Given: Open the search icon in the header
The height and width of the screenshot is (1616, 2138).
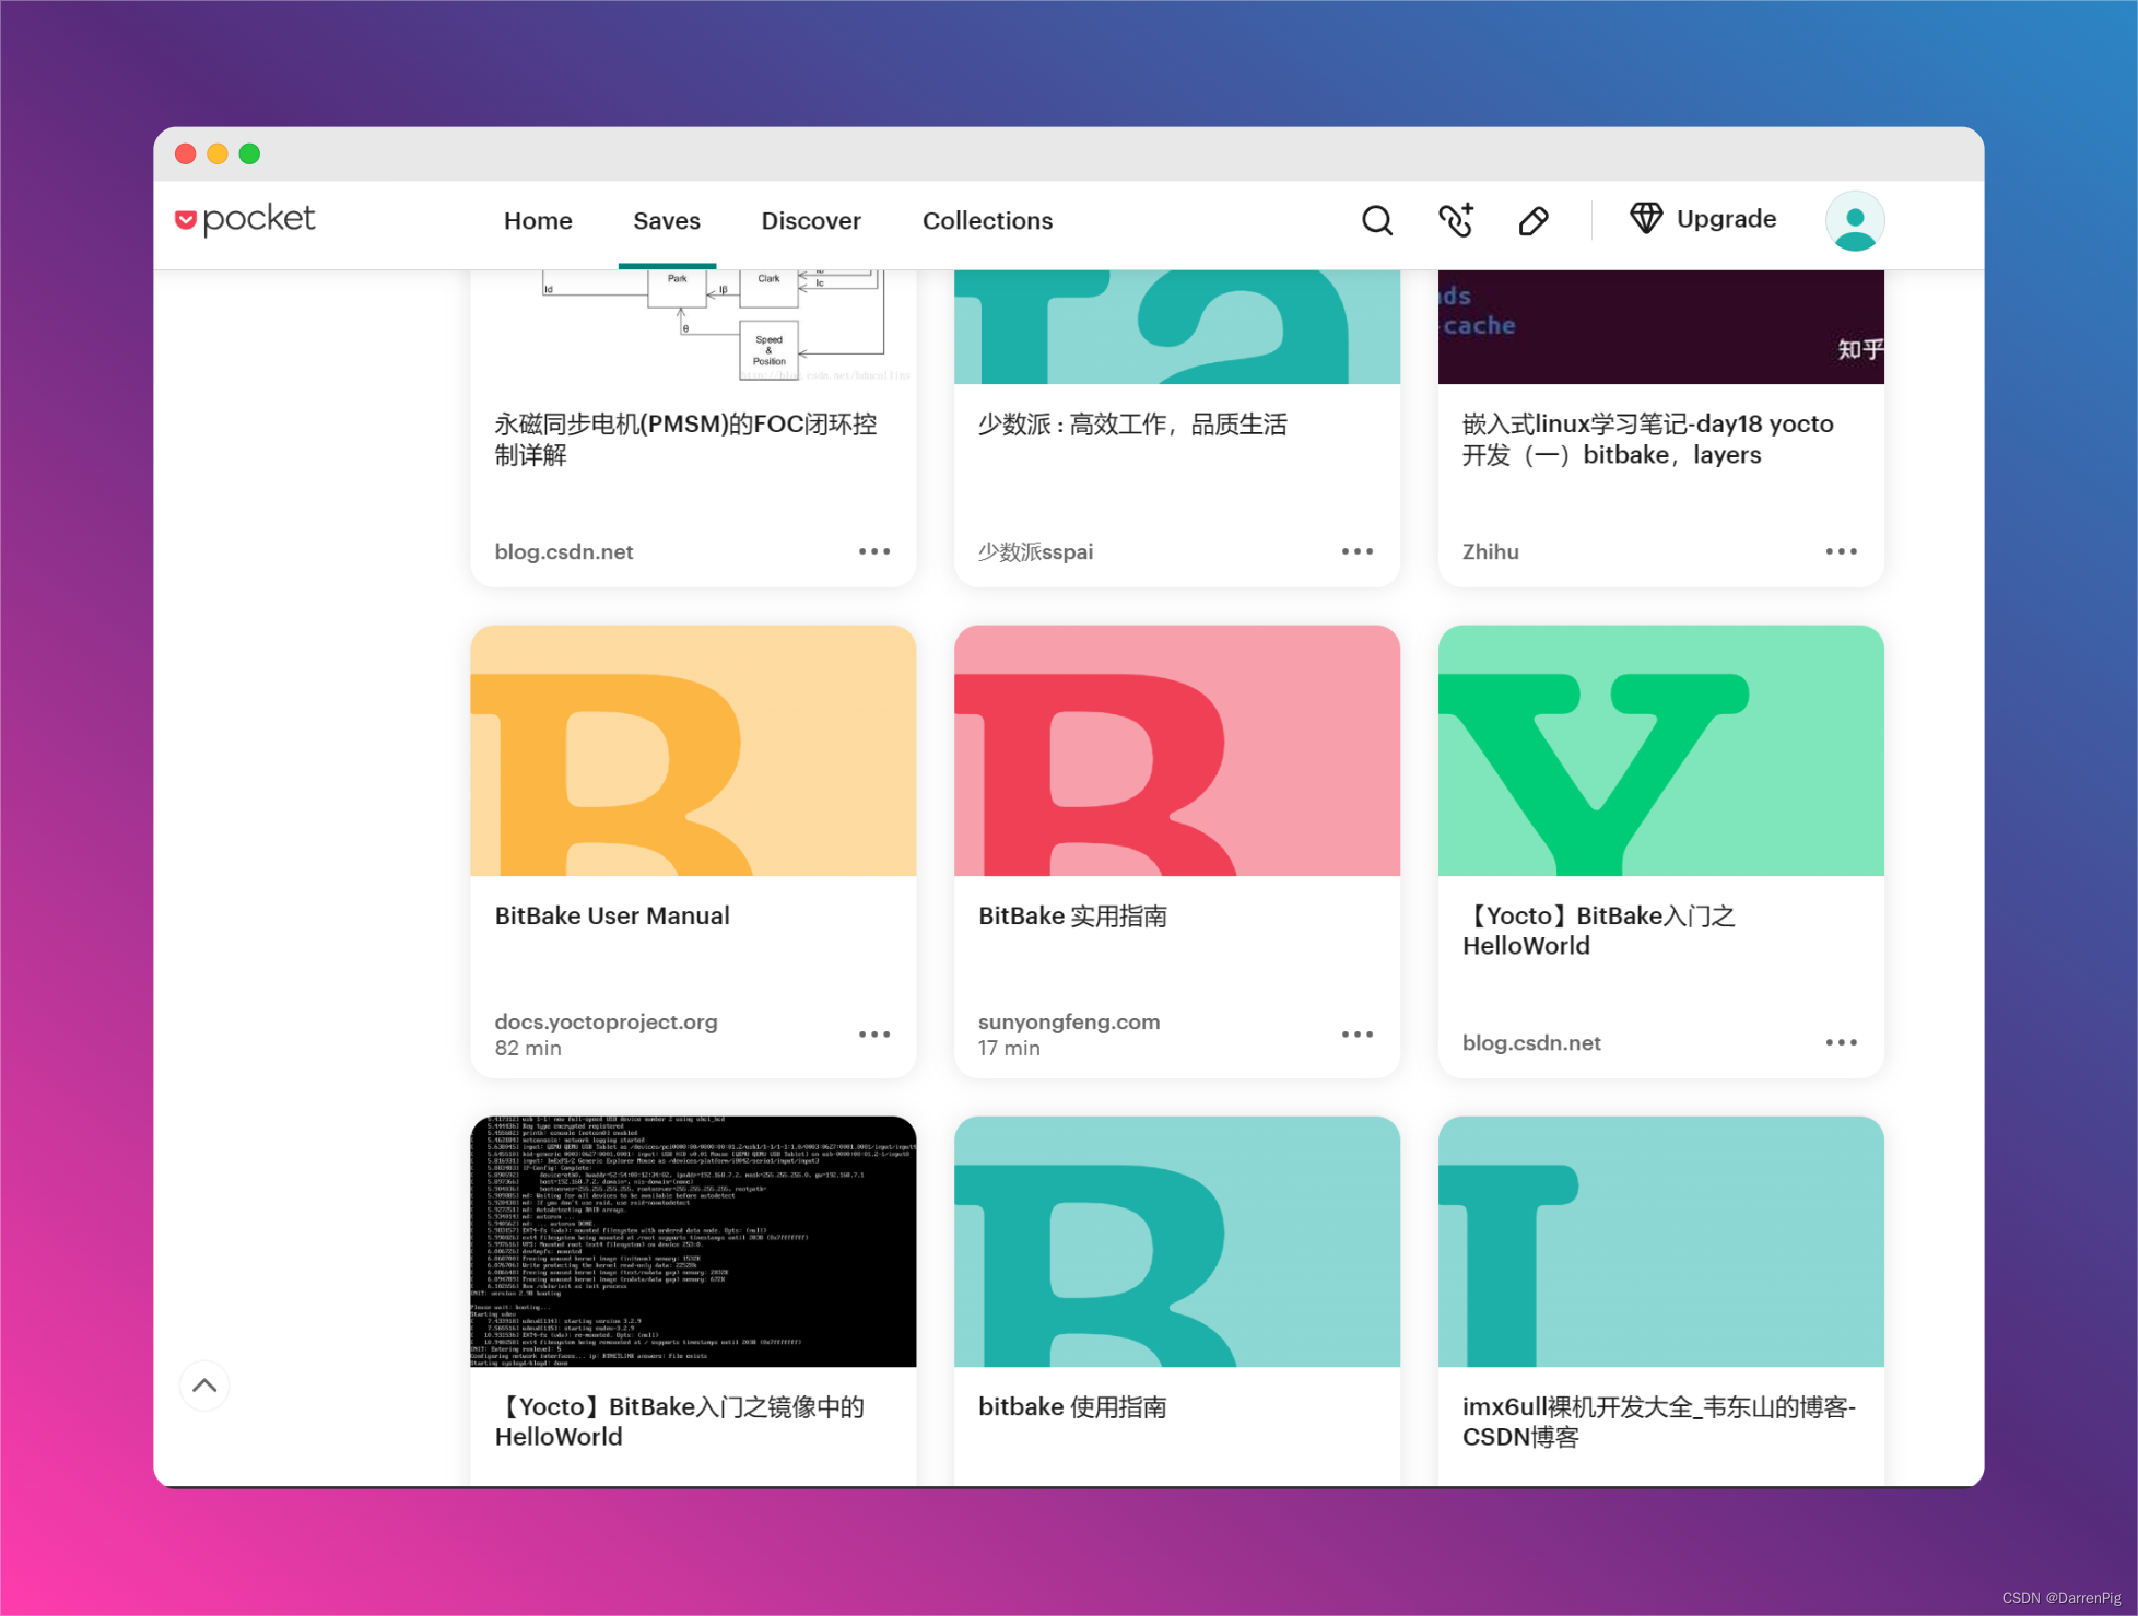Looking at the screenshot, I should pyautogui.click(x=1377, y=220).
